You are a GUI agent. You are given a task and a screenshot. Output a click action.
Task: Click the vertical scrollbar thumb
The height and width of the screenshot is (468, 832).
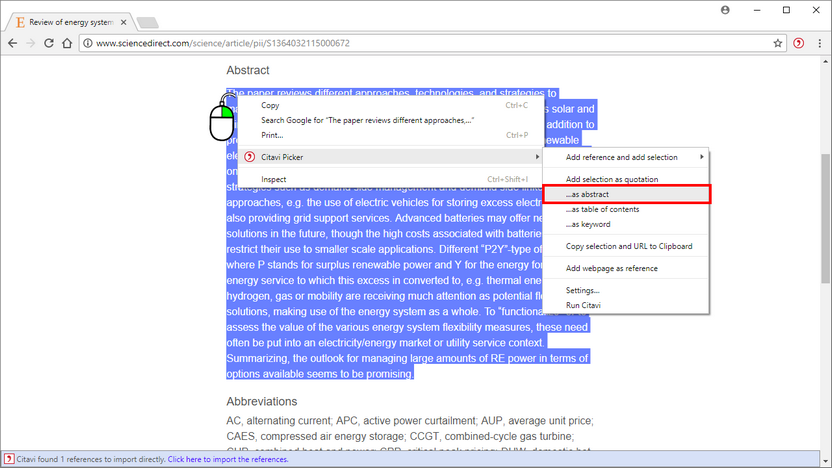point(826,219)
